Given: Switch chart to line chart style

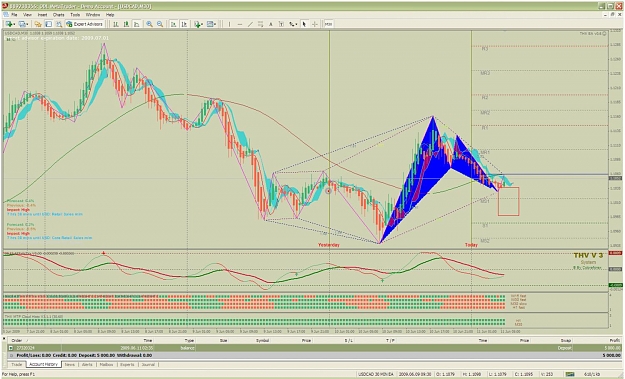Looking at the screenshot, I should pyautogui.click(x=137, y=24).
